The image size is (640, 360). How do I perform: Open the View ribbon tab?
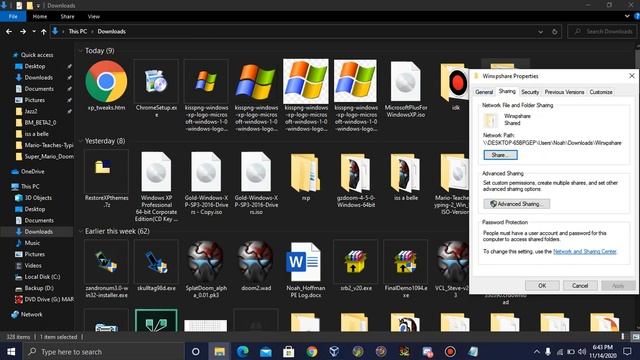point(93,16)
